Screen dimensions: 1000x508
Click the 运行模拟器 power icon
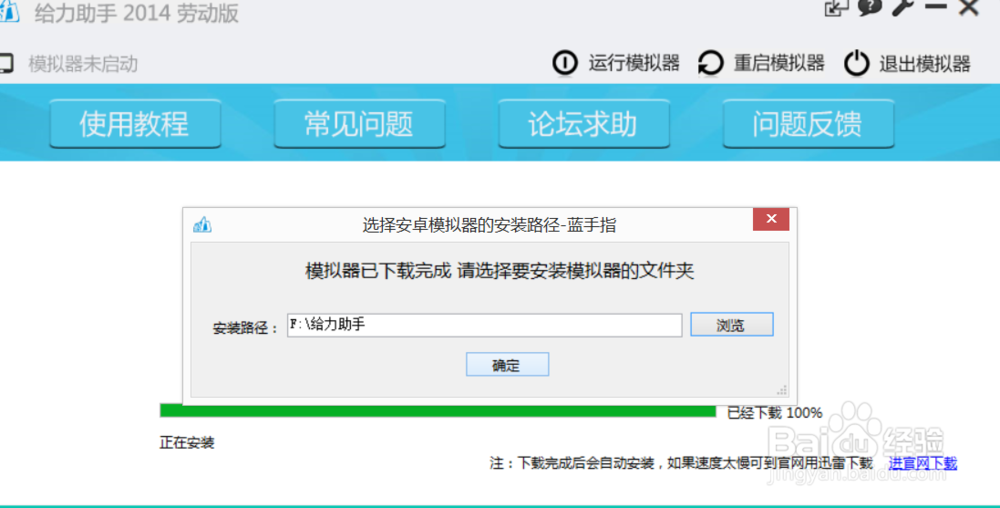tap(564, 63)
